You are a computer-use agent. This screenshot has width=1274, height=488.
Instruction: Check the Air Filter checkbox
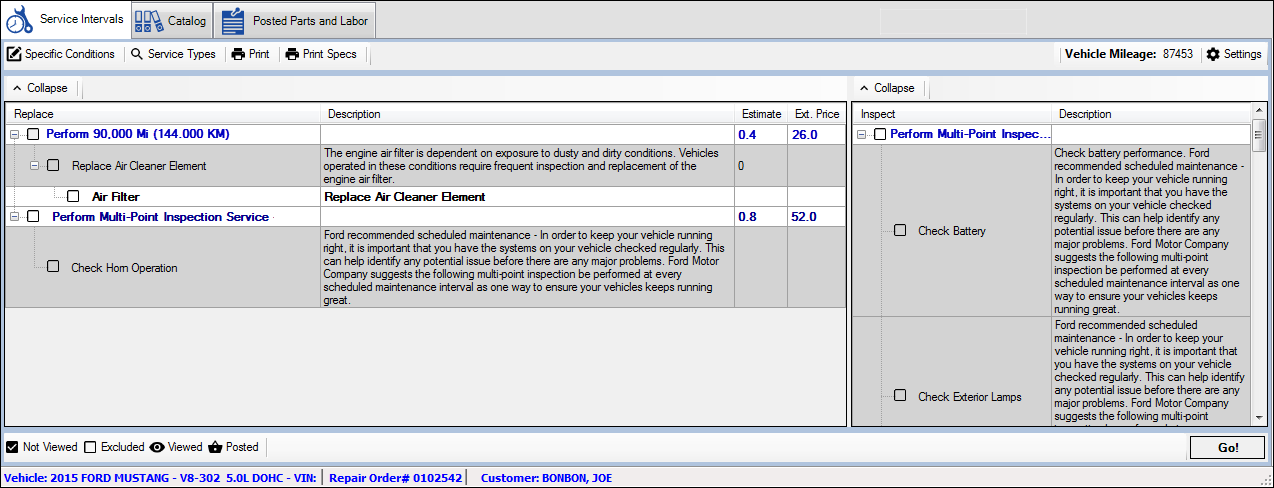tap(73, 197)
